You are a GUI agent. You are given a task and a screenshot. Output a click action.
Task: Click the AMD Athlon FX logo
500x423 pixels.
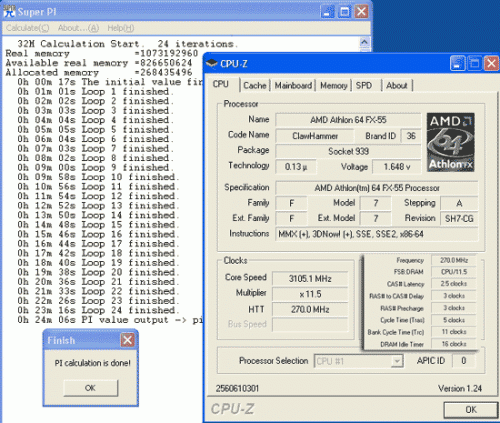(x=451, y=142)
